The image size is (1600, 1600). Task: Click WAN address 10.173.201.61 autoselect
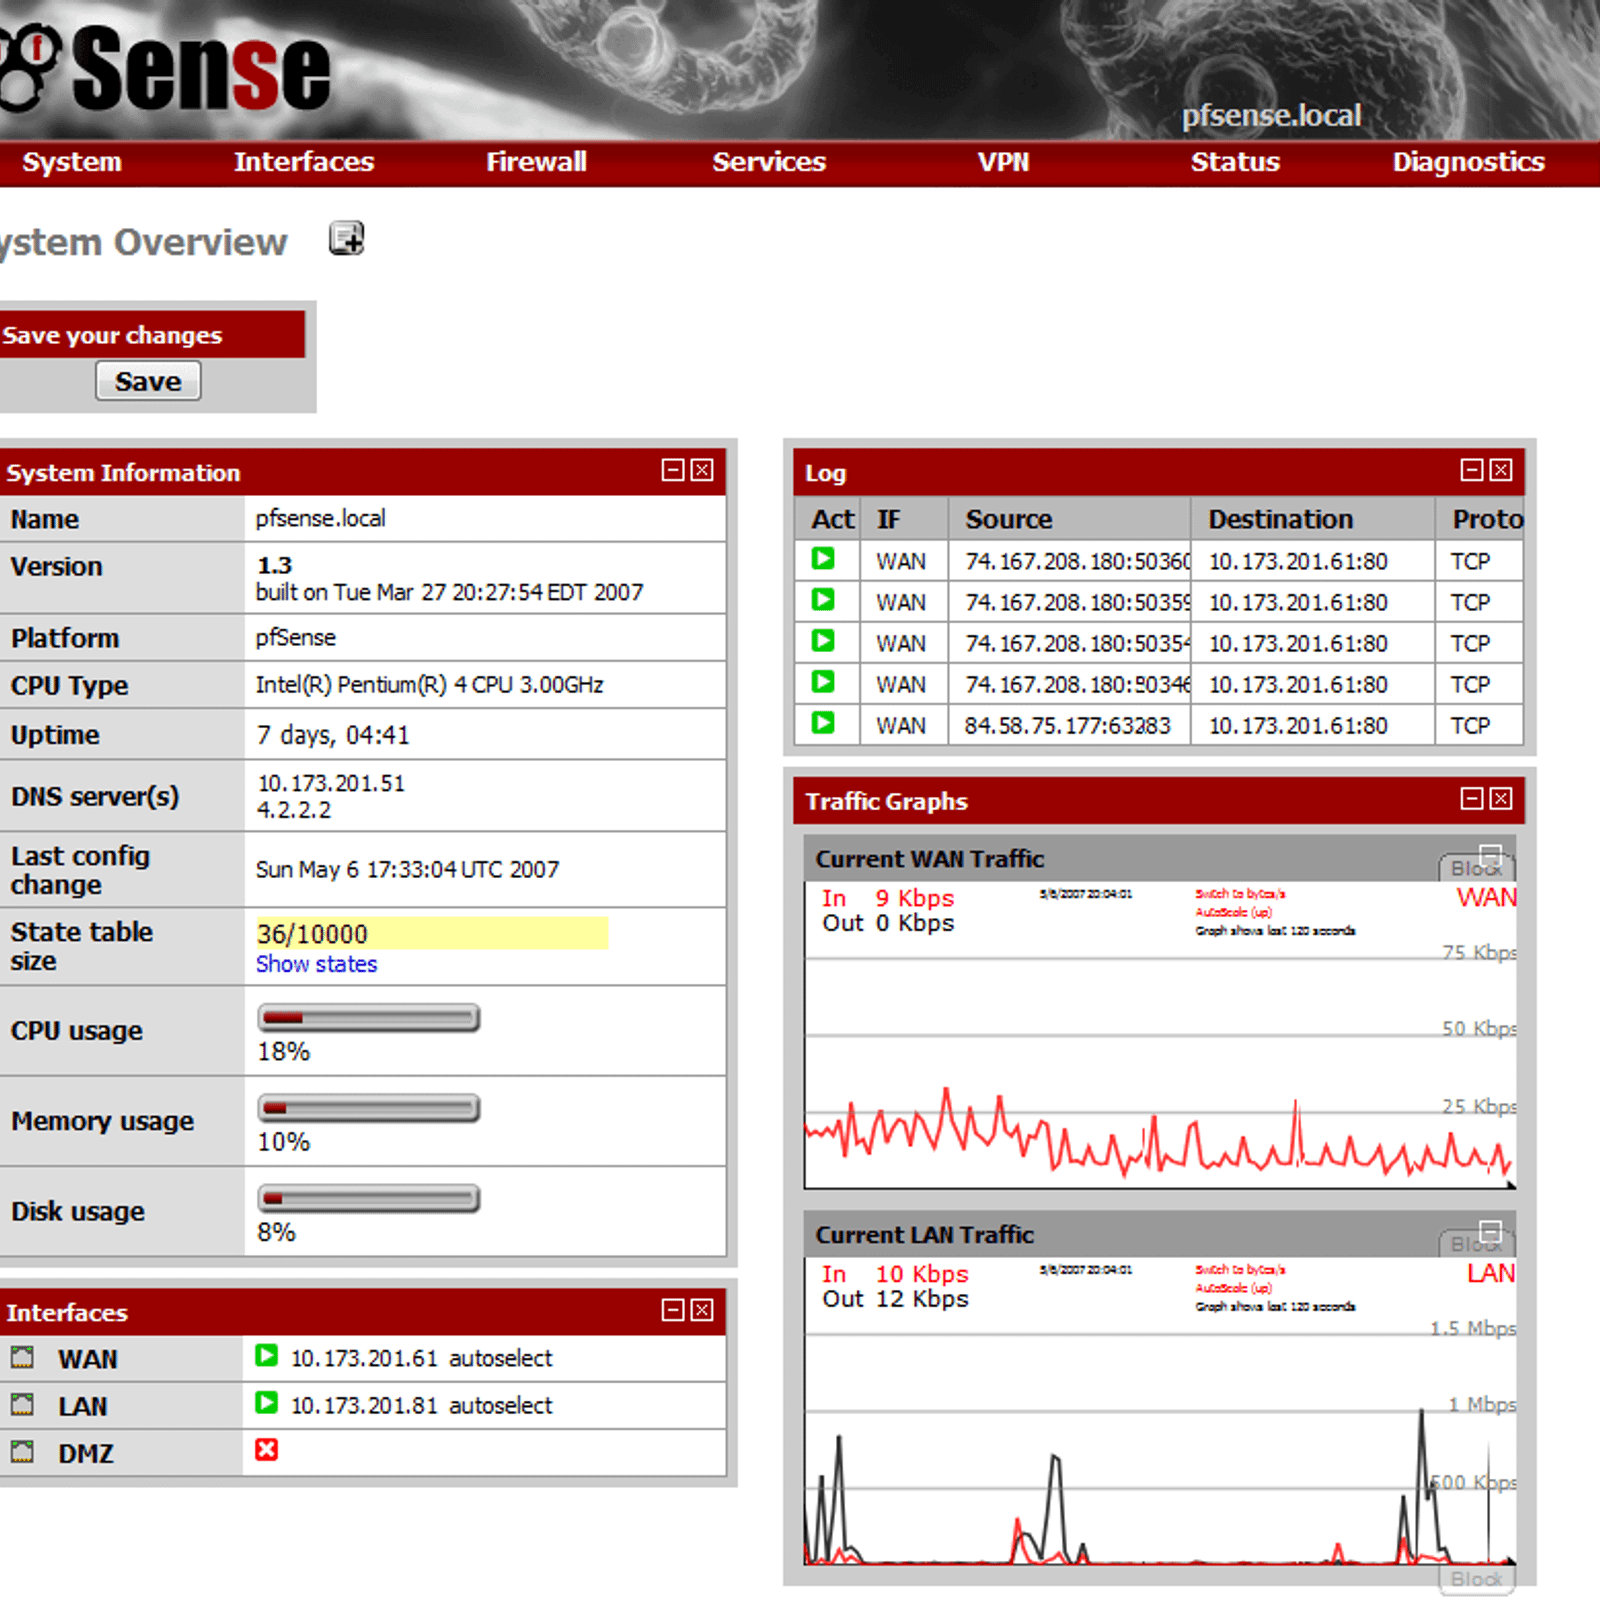click(x=421, y=1358)
